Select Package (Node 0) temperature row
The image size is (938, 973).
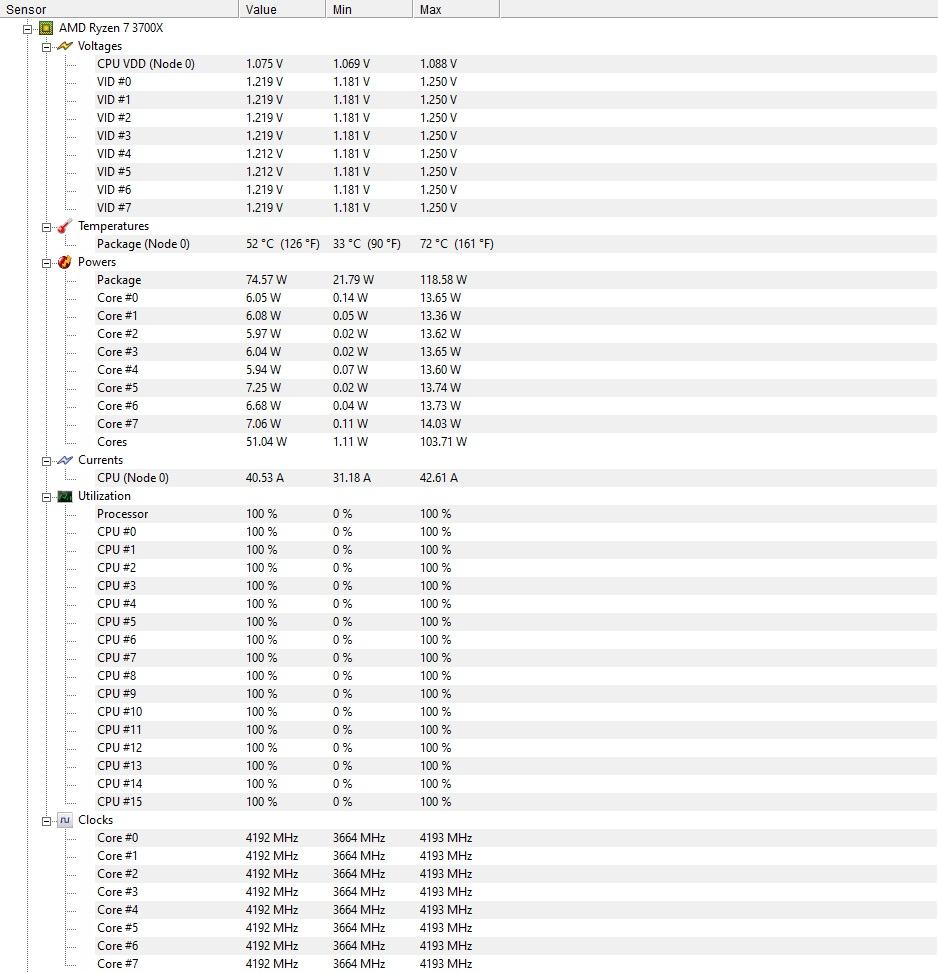pyautogui.click(x=515, y=244)
